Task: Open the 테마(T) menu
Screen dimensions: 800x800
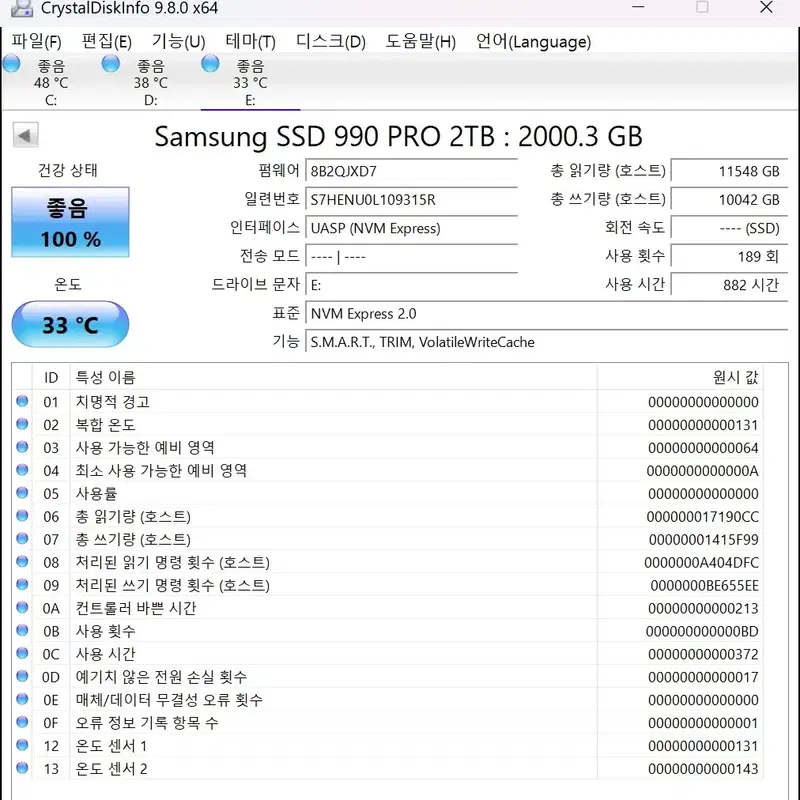Action: 251,41
